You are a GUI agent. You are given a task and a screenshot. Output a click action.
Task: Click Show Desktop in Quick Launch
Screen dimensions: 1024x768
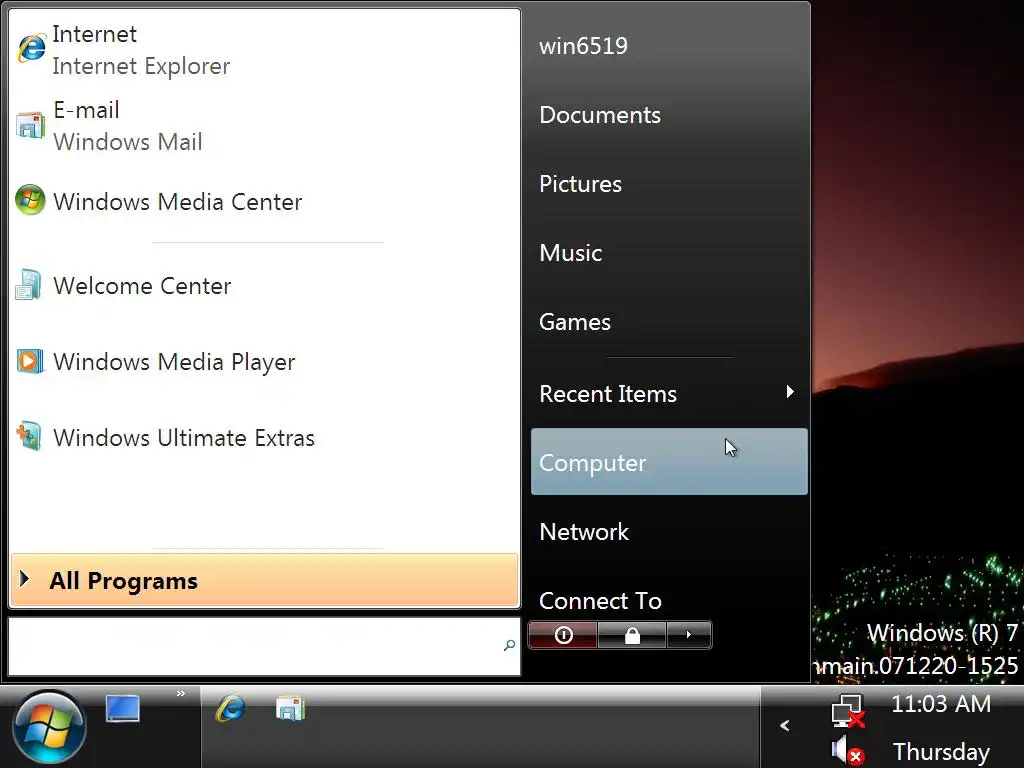coord(123,709)
